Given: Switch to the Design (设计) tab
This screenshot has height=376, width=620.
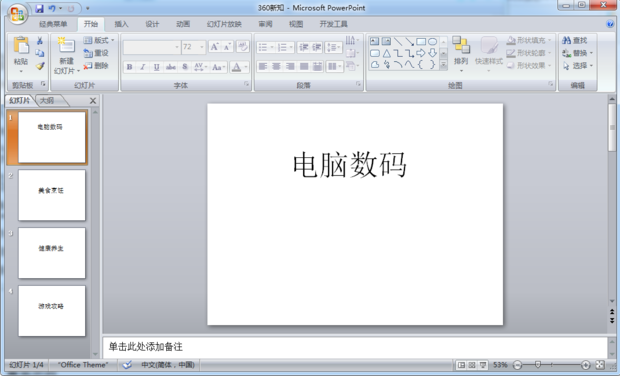Looking at the screenshot, I should coord(152,24).
